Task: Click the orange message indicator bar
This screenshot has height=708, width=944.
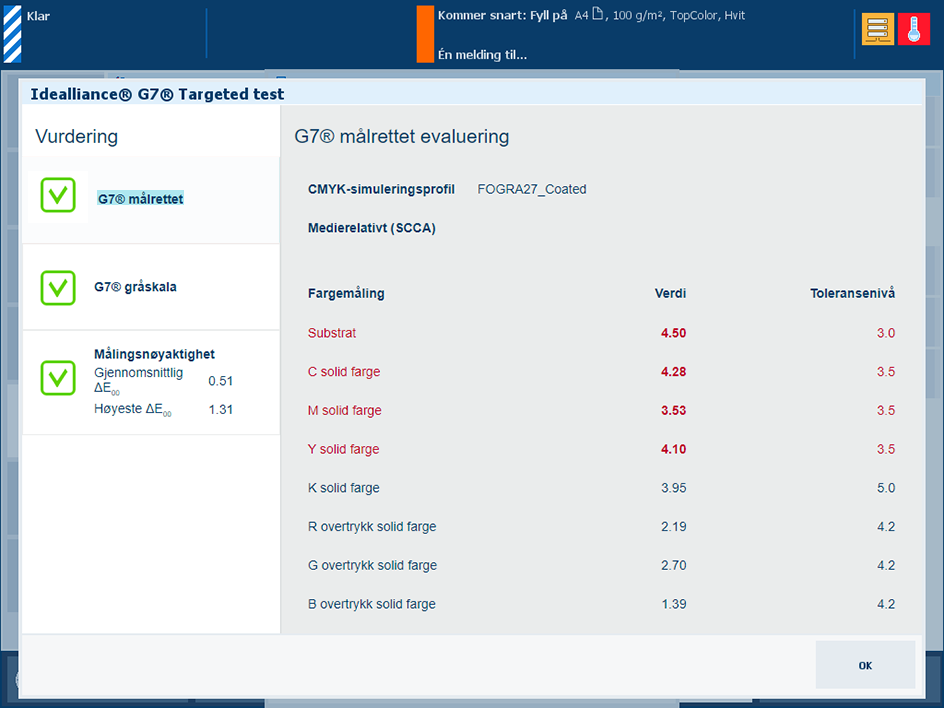Action: (x=425, y=34)
